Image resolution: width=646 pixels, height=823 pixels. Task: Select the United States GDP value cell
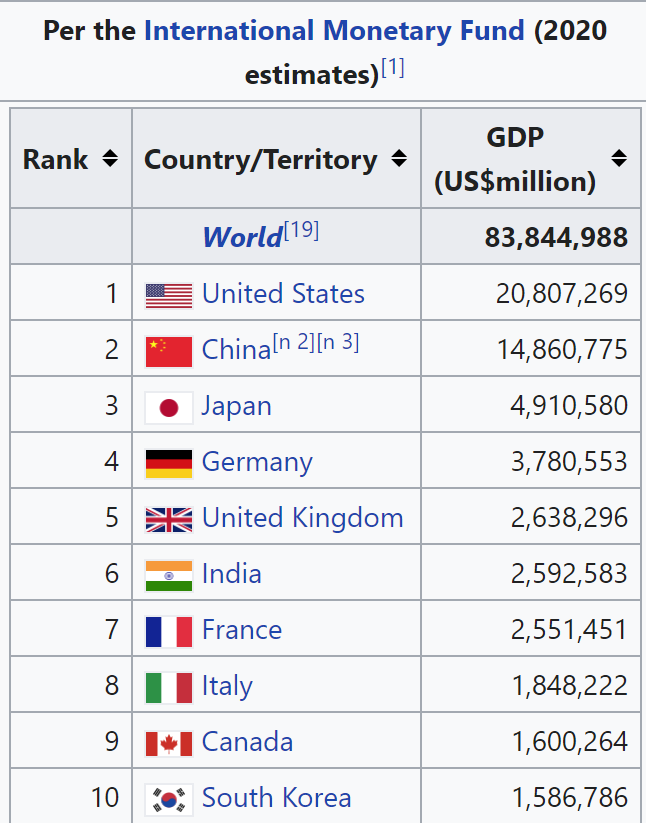point(562,294)
